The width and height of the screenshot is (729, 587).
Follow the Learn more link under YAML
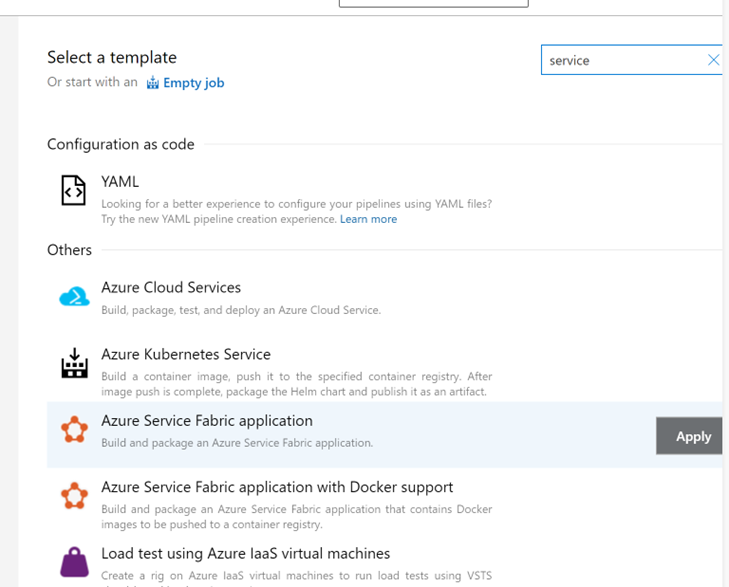(x=368, y=219)
